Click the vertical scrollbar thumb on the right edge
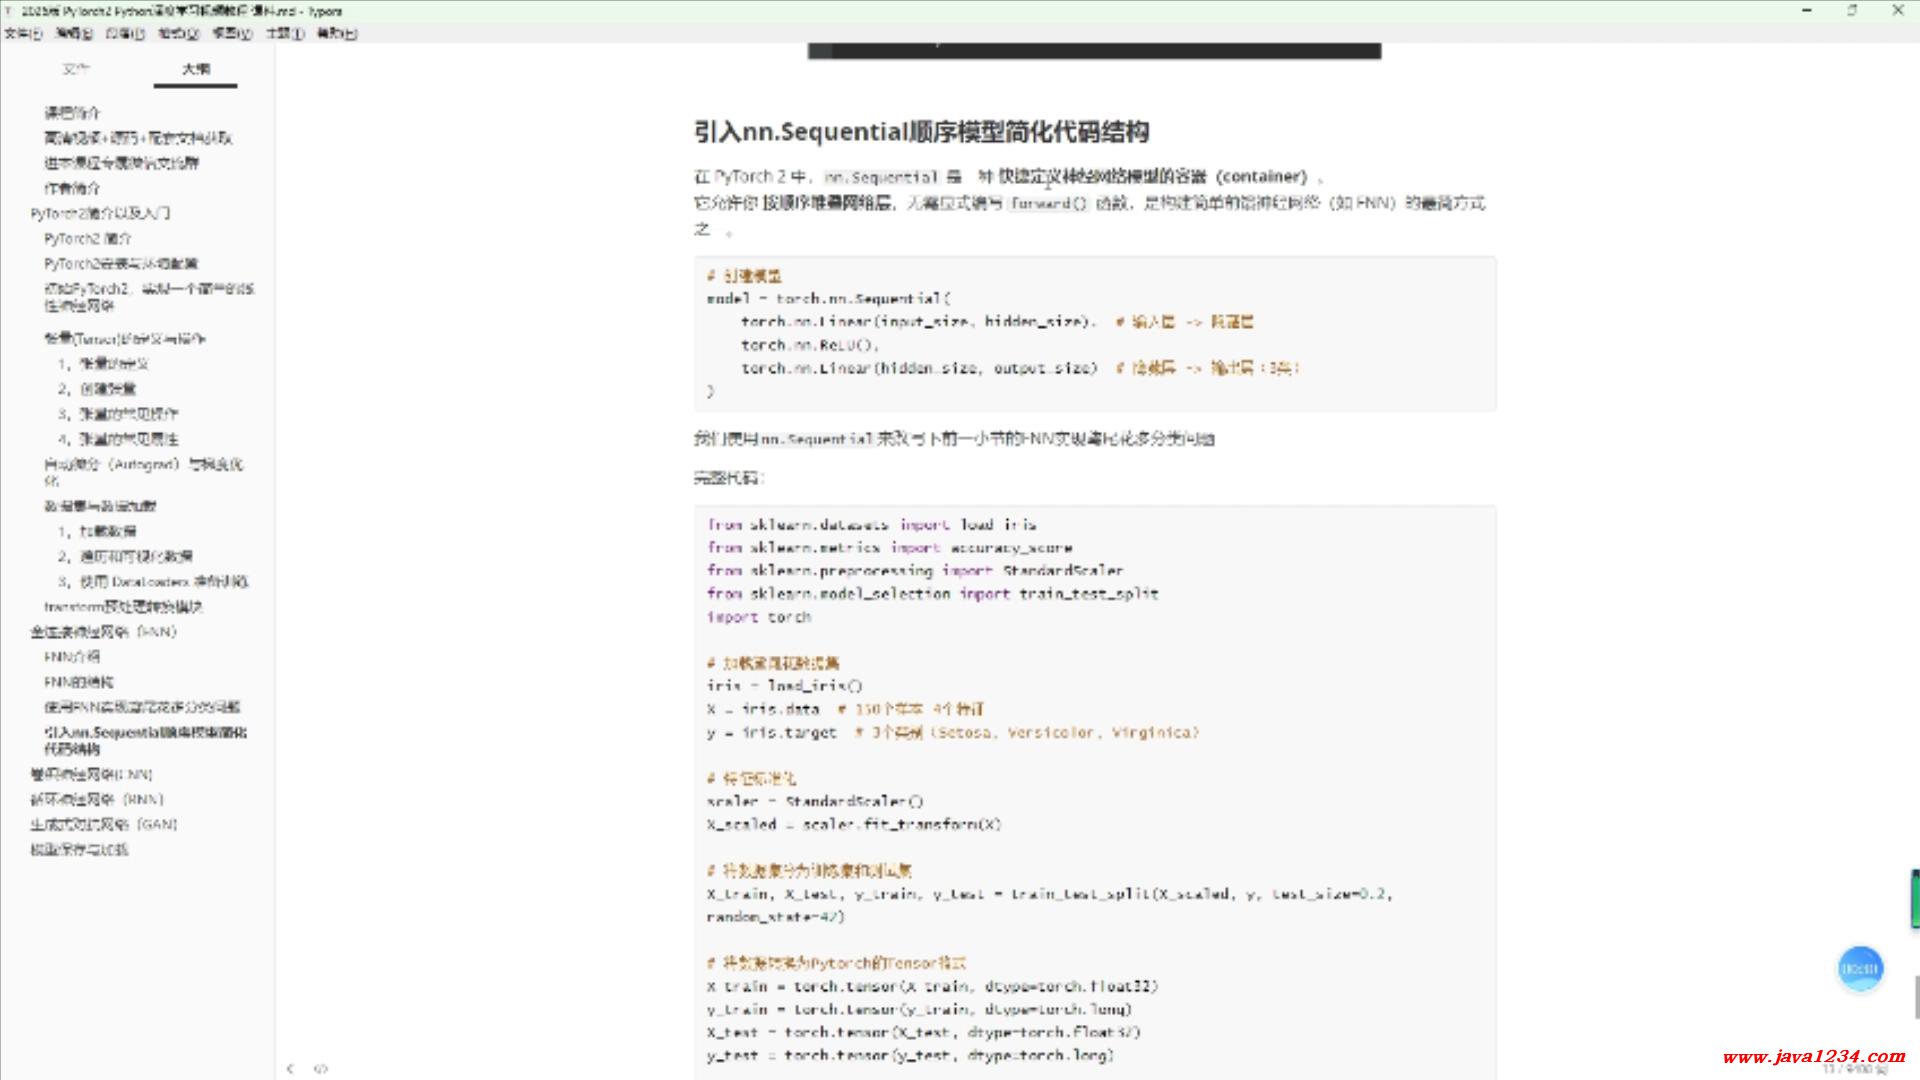1920x1080 pixels. 1915,995
